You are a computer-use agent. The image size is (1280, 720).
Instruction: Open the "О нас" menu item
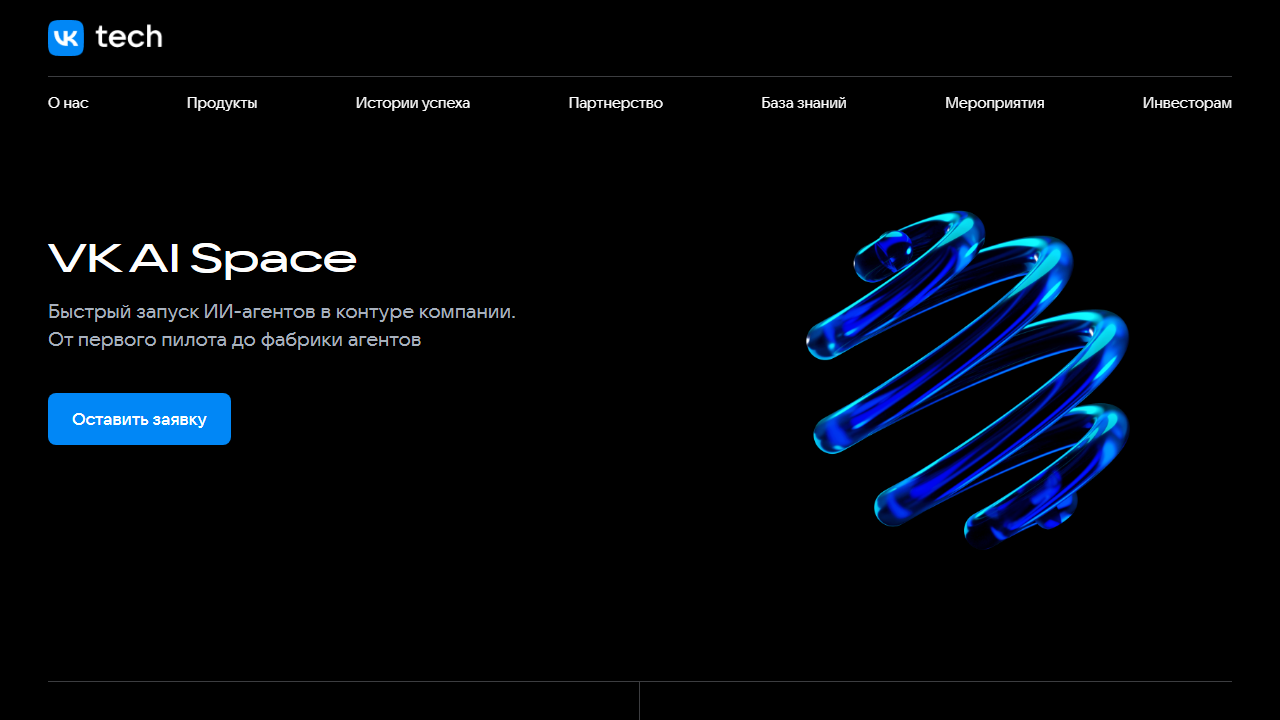tap(68, 103)
